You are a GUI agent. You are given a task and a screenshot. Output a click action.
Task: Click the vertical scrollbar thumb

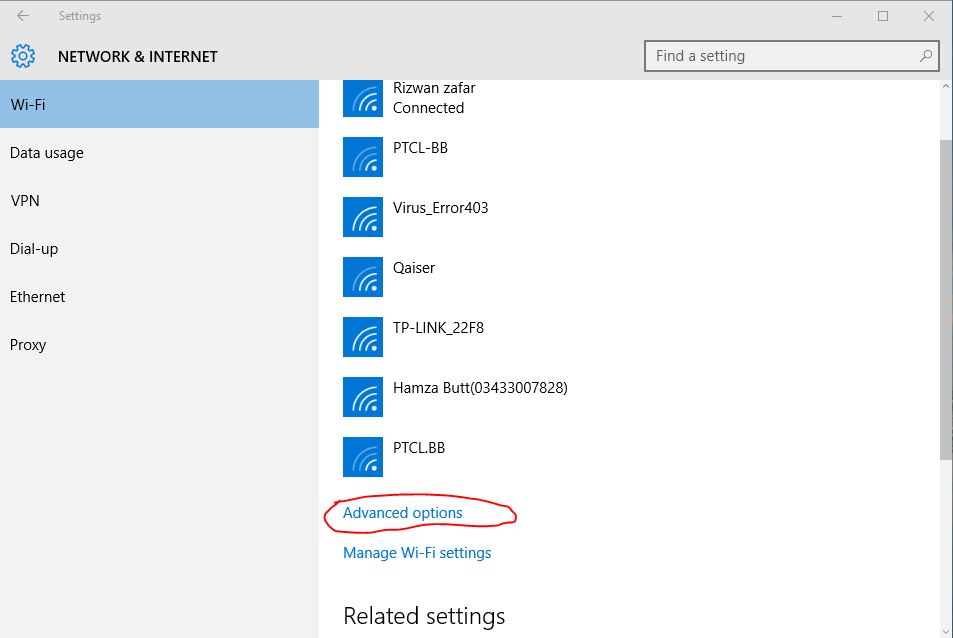[x=946, y=300]
